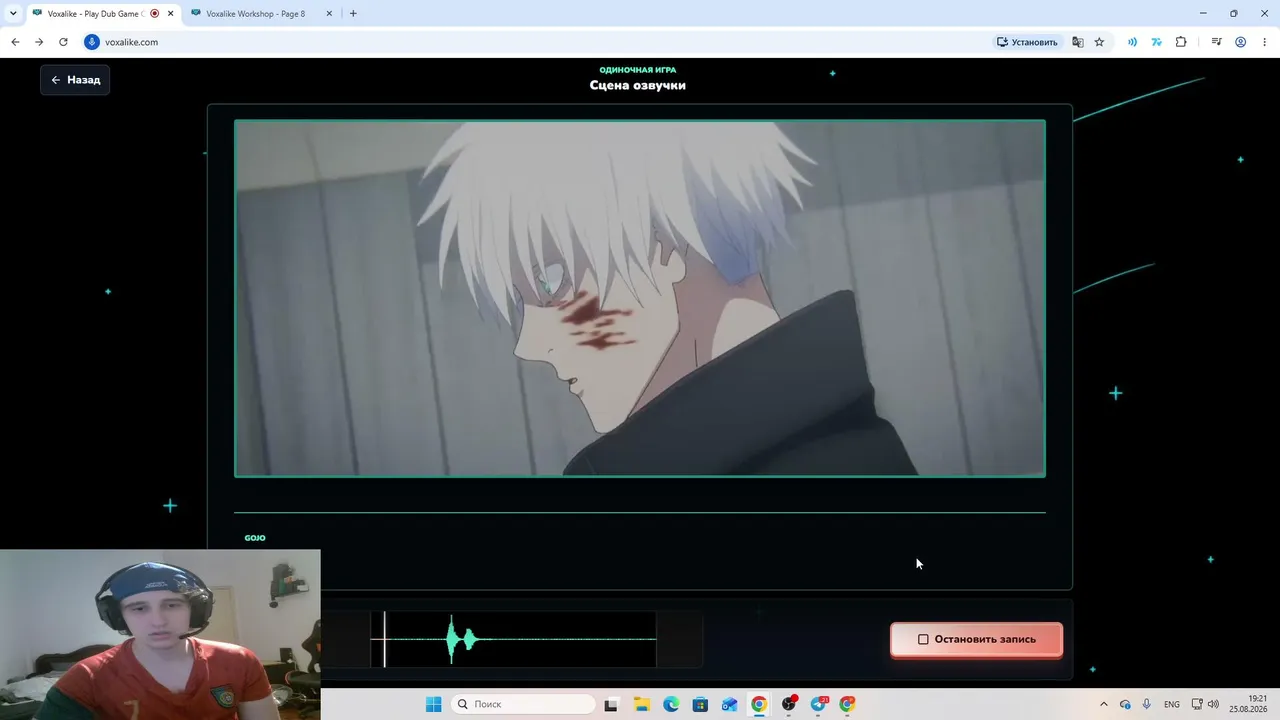Click the Установить install app button
This screenshot has height=720, width=1280.
point(1027,42)
